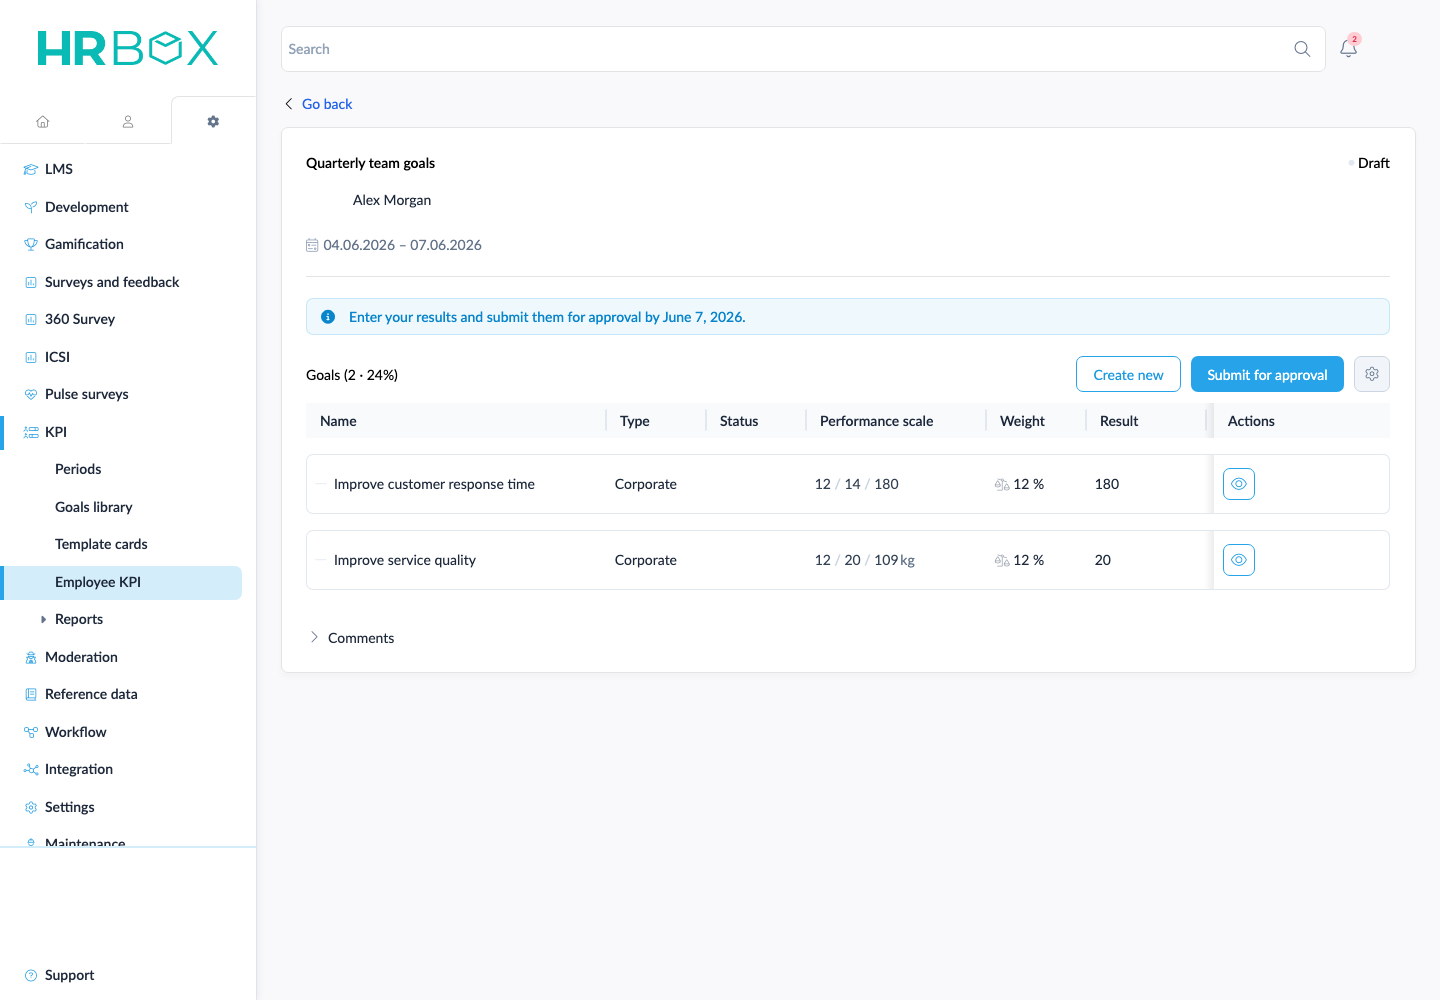The height and width of the screenshot is (1000, 1440).
Task: Expand the Reports submenu arrow
Action: click(43, 620)
